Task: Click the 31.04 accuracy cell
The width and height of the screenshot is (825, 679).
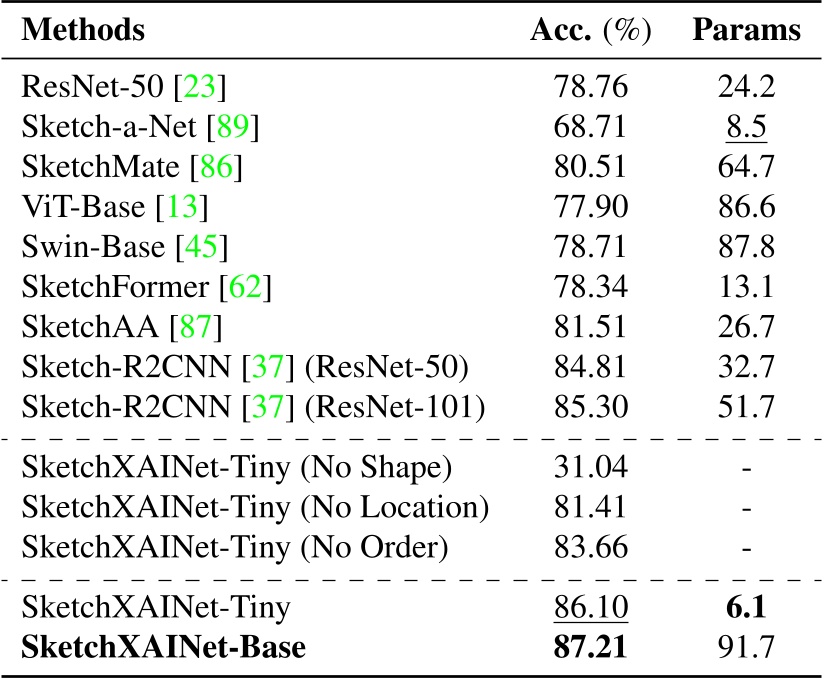Action: click(590, 467)
